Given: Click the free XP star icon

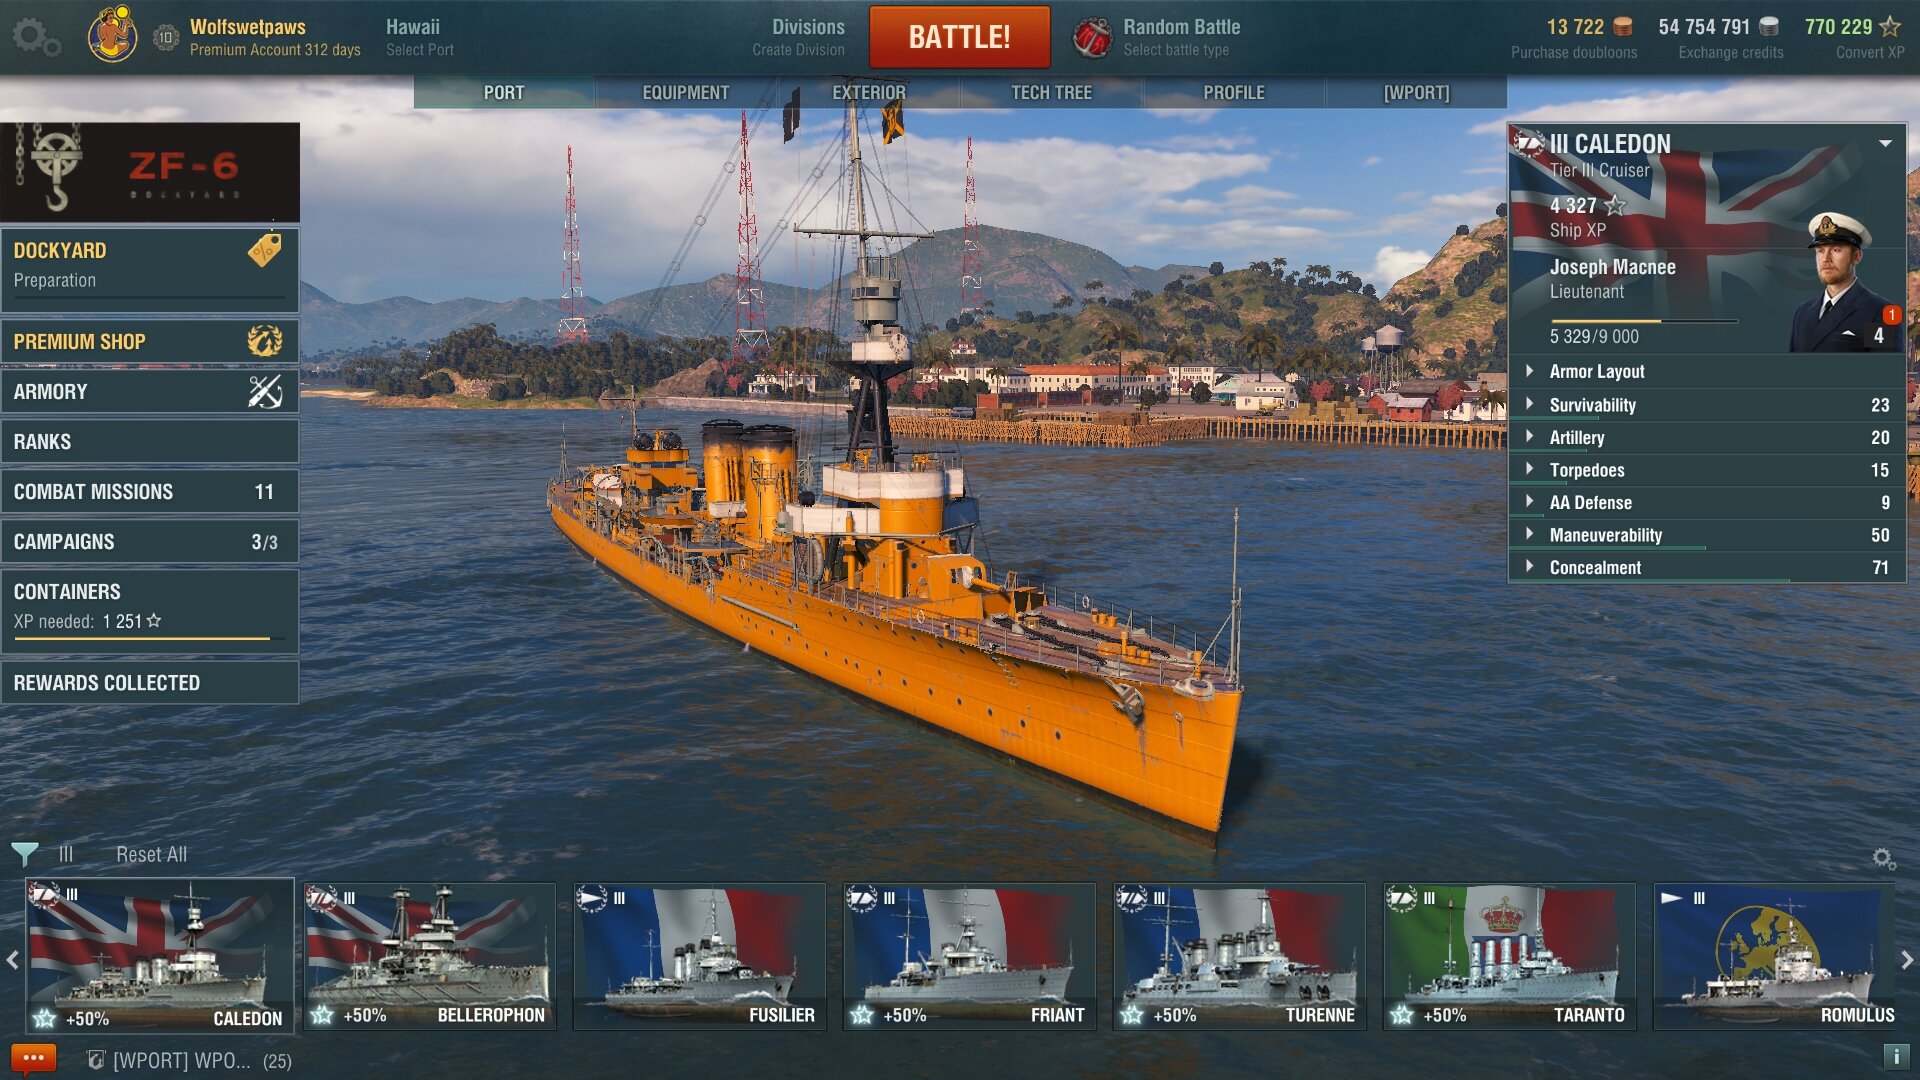Looking at the screenshot, I should (x=1890, y=27).
